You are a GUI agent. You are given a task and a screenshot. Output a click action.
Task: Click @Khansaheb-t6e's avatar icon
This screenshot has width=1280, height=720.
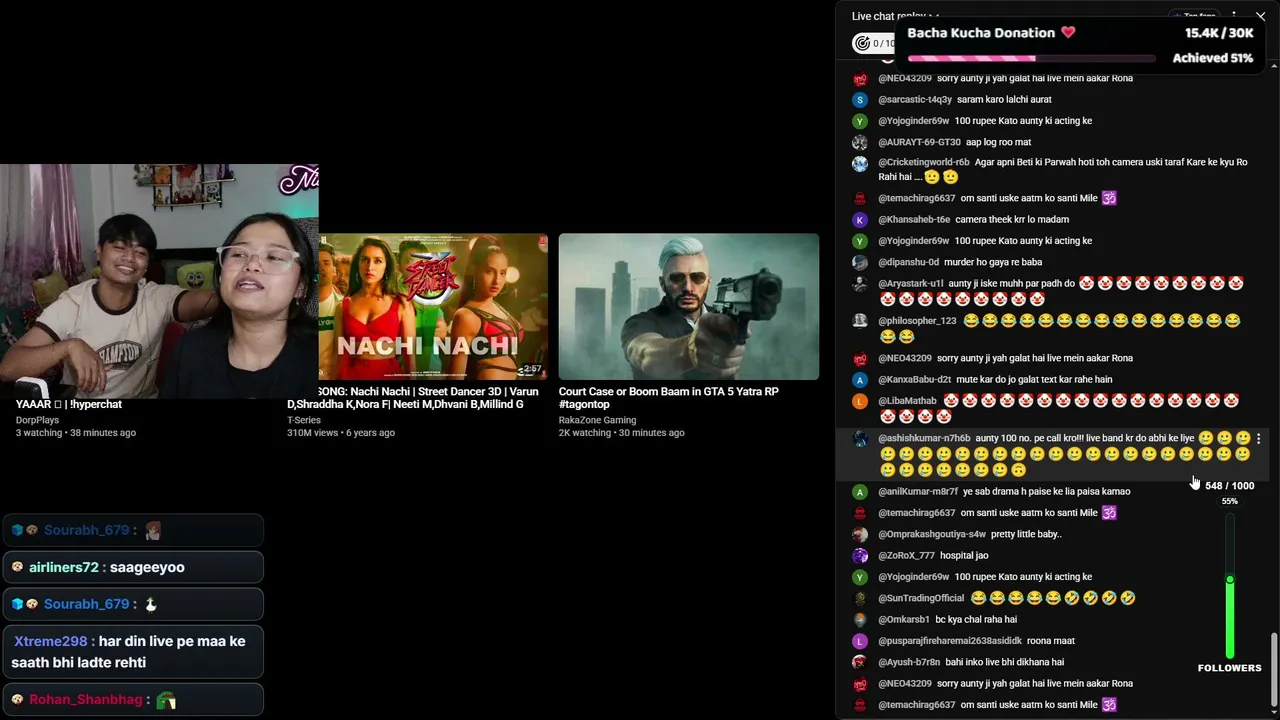point(859,220)
